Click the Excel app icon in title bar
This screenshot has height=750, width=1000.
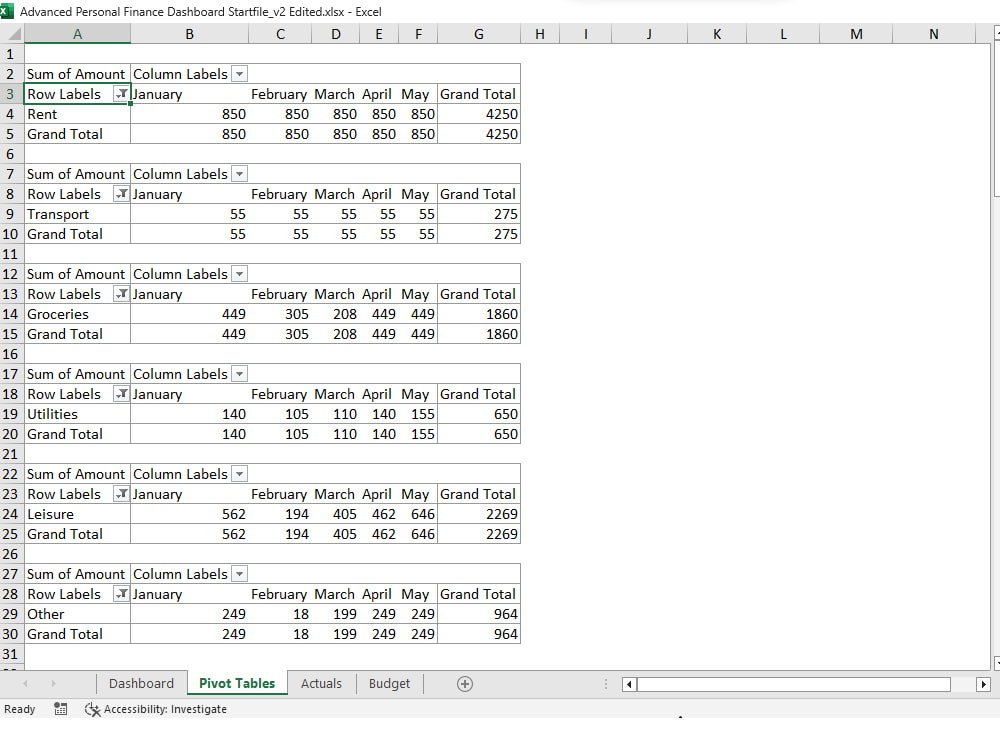pyautogui.click(x=10, y=11)
